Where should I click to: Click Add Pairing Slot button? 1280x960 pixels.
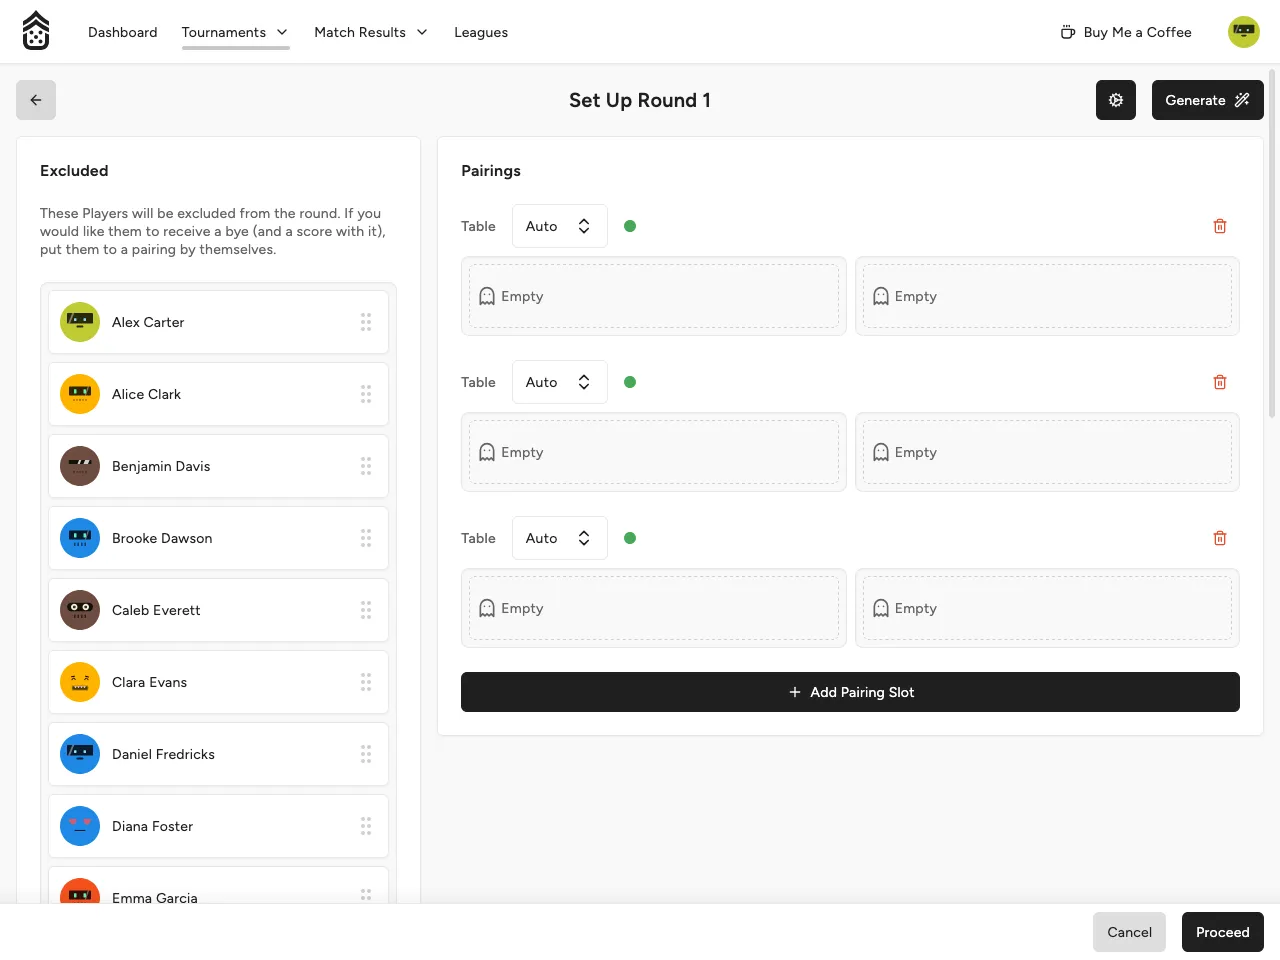pyautogui.click(x=850, y=692)
